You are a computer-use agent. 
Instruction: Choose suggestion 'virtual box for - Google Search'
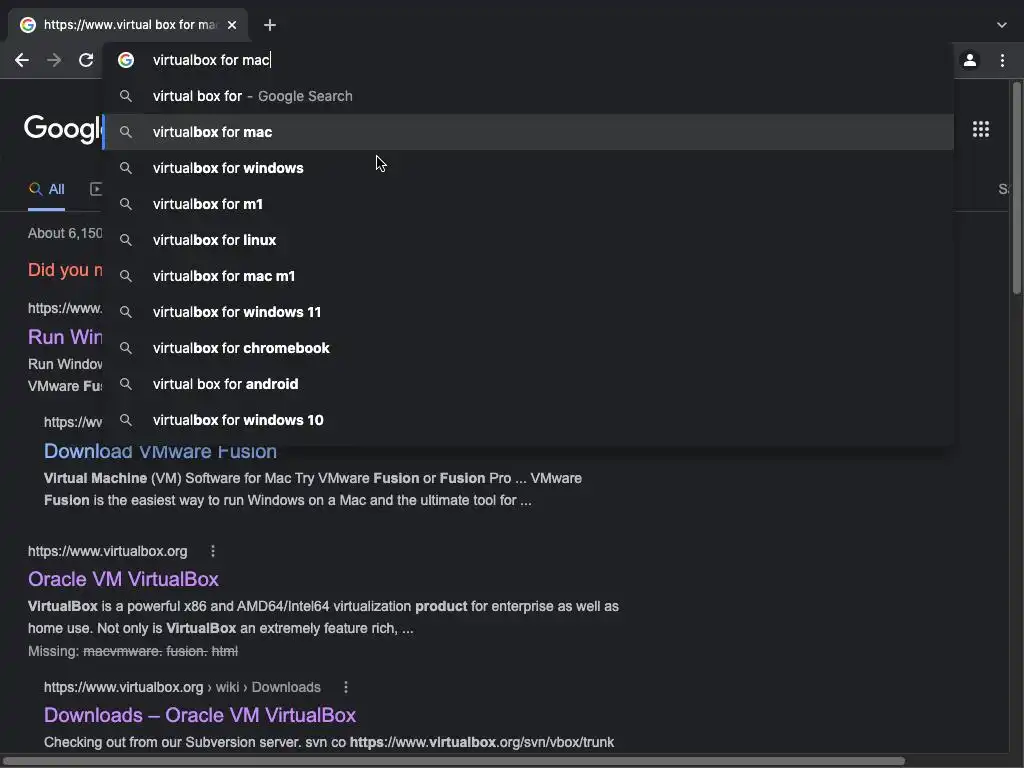[x=529, y=96]
